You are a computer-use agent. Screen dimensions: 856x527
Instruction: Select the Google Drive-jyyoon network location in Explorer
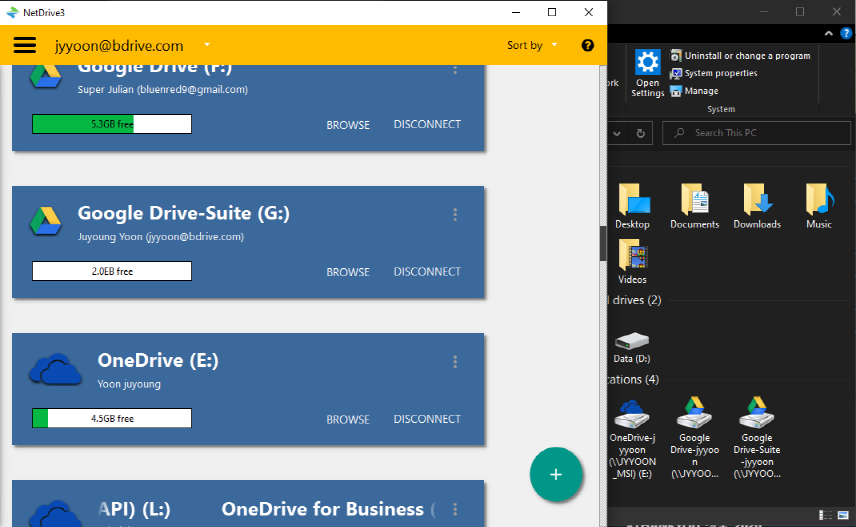point(694,438)
